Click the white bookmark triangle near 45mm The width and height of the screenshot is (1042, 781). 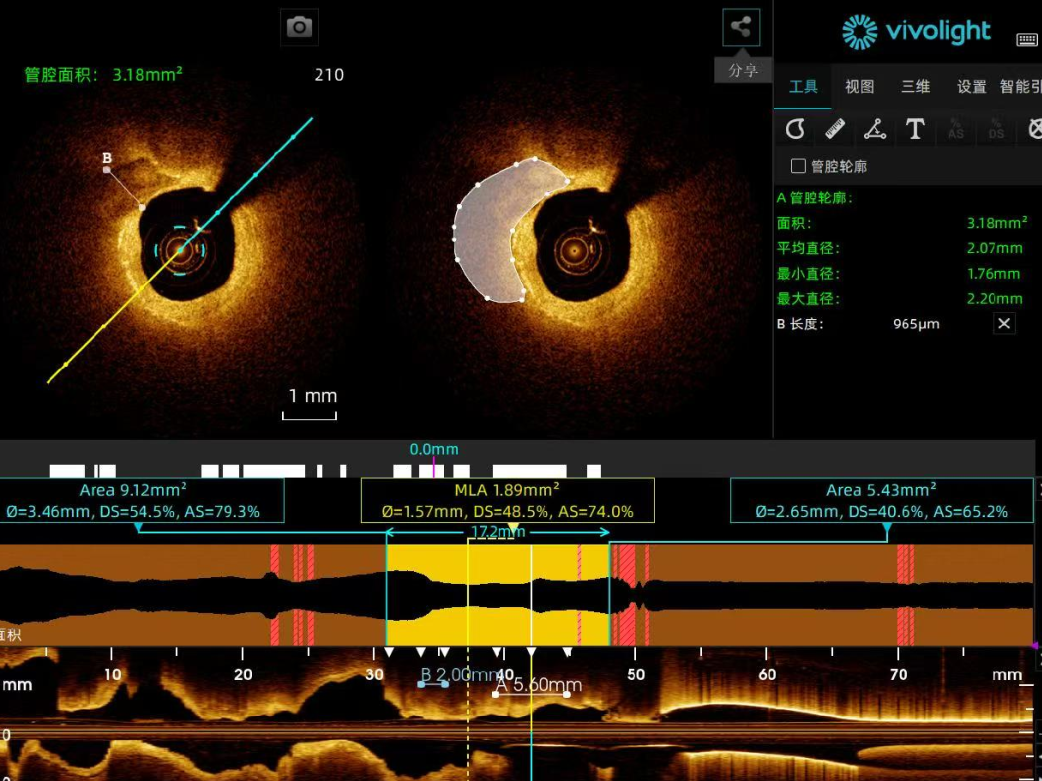click(x=567, y=652)
